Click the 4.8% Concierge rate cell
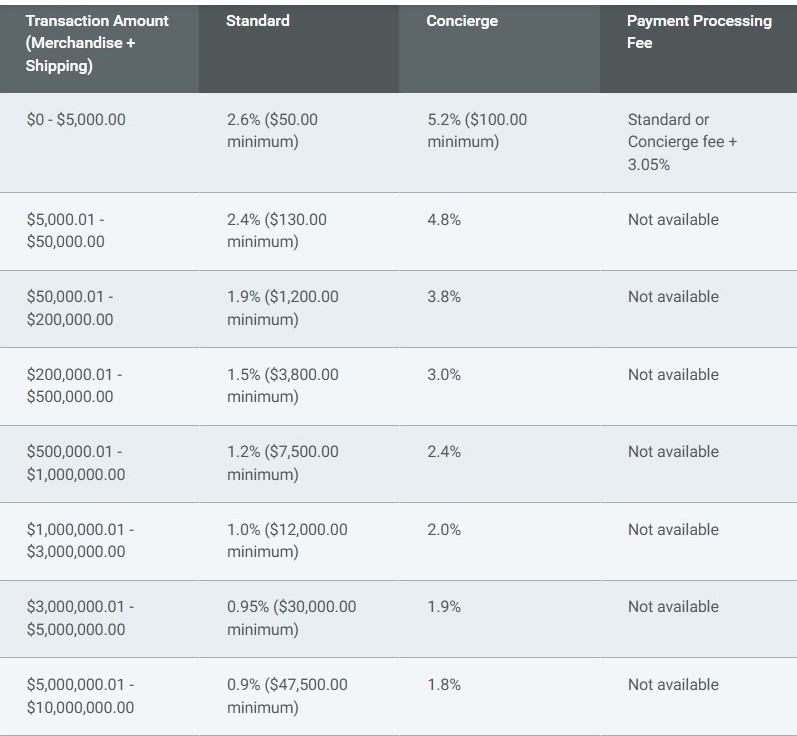Viewport: 797px width, 736px height. point(444,220)
